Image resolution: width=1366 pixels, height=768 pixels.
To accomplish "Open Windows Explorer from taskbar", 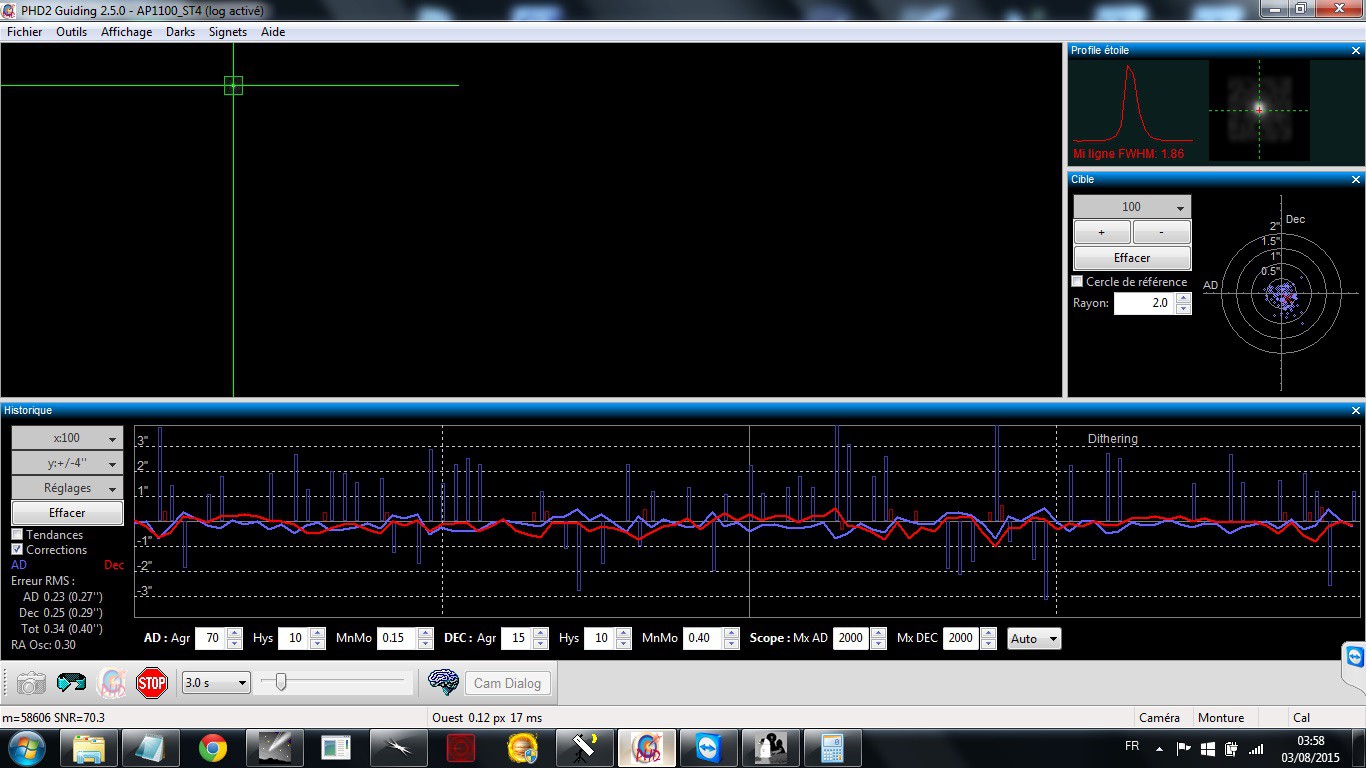I will click(x=89, y=748).
